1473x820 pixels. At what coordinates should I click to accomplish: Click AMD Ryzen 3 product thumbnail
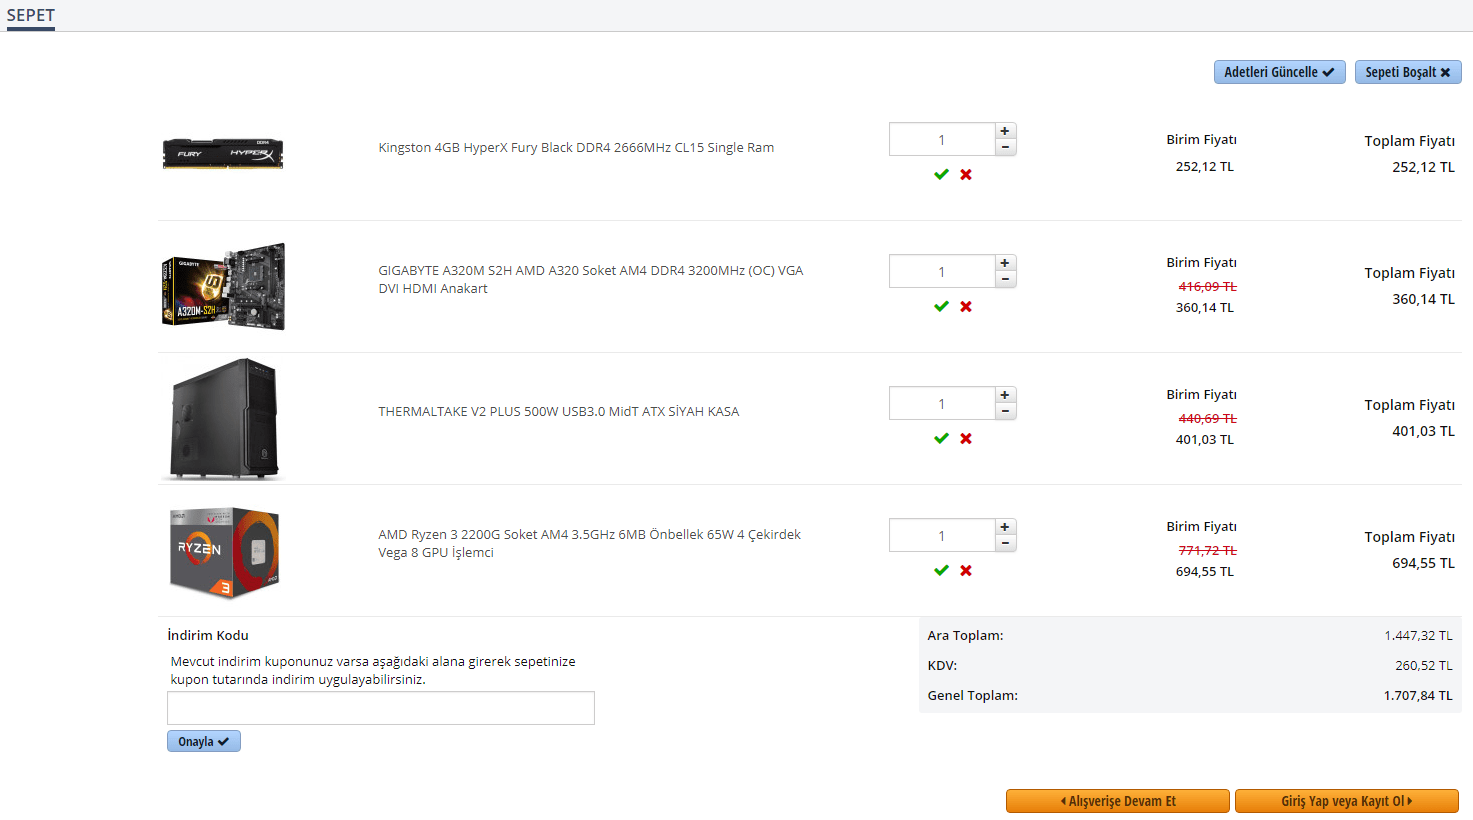click(224, 552)
